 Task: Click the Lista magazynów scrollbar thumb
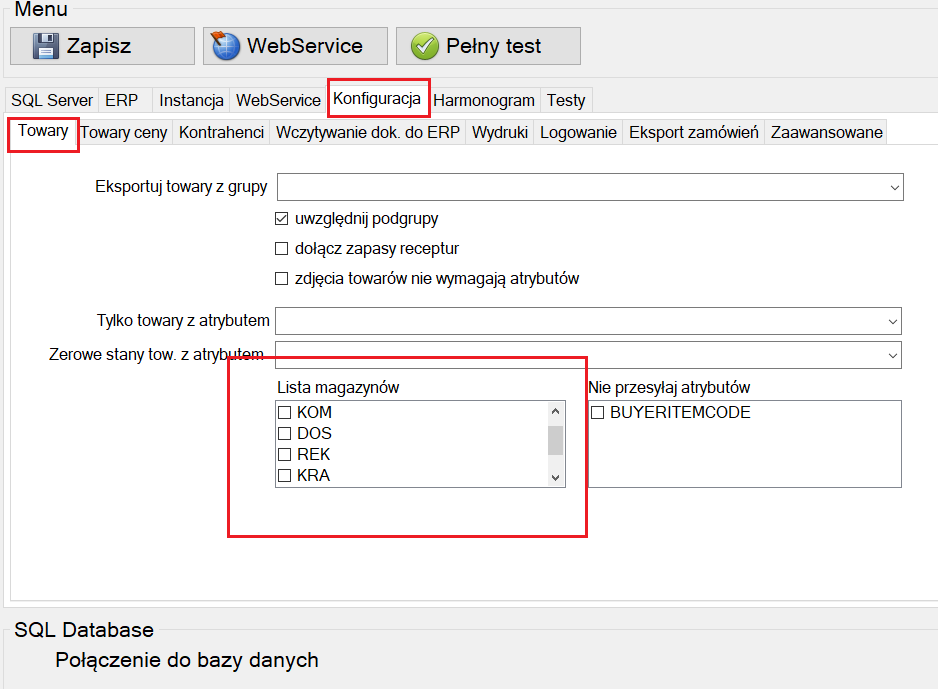(556, 439)
